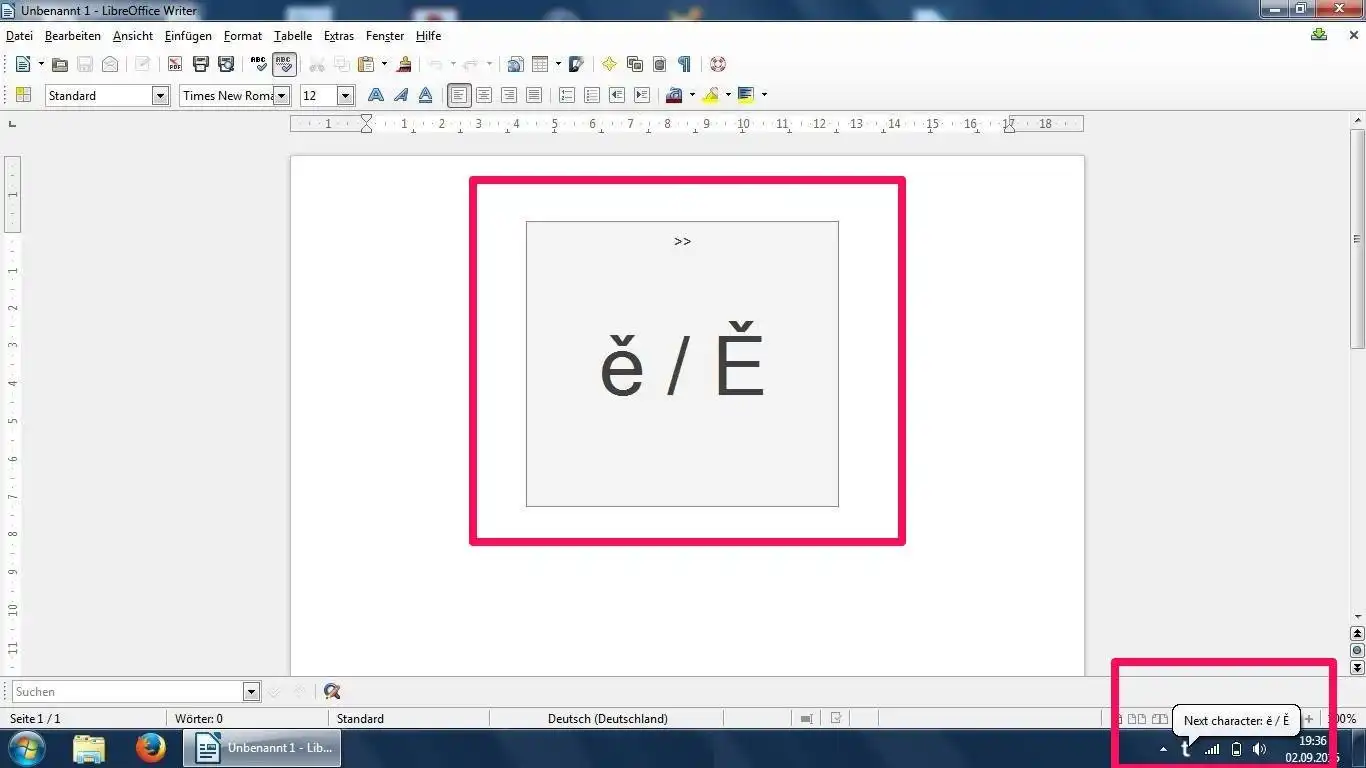This screenshot has height=768, width=1366.
Task: Run the Spelling and Grammar check
Action: (259, 64)
